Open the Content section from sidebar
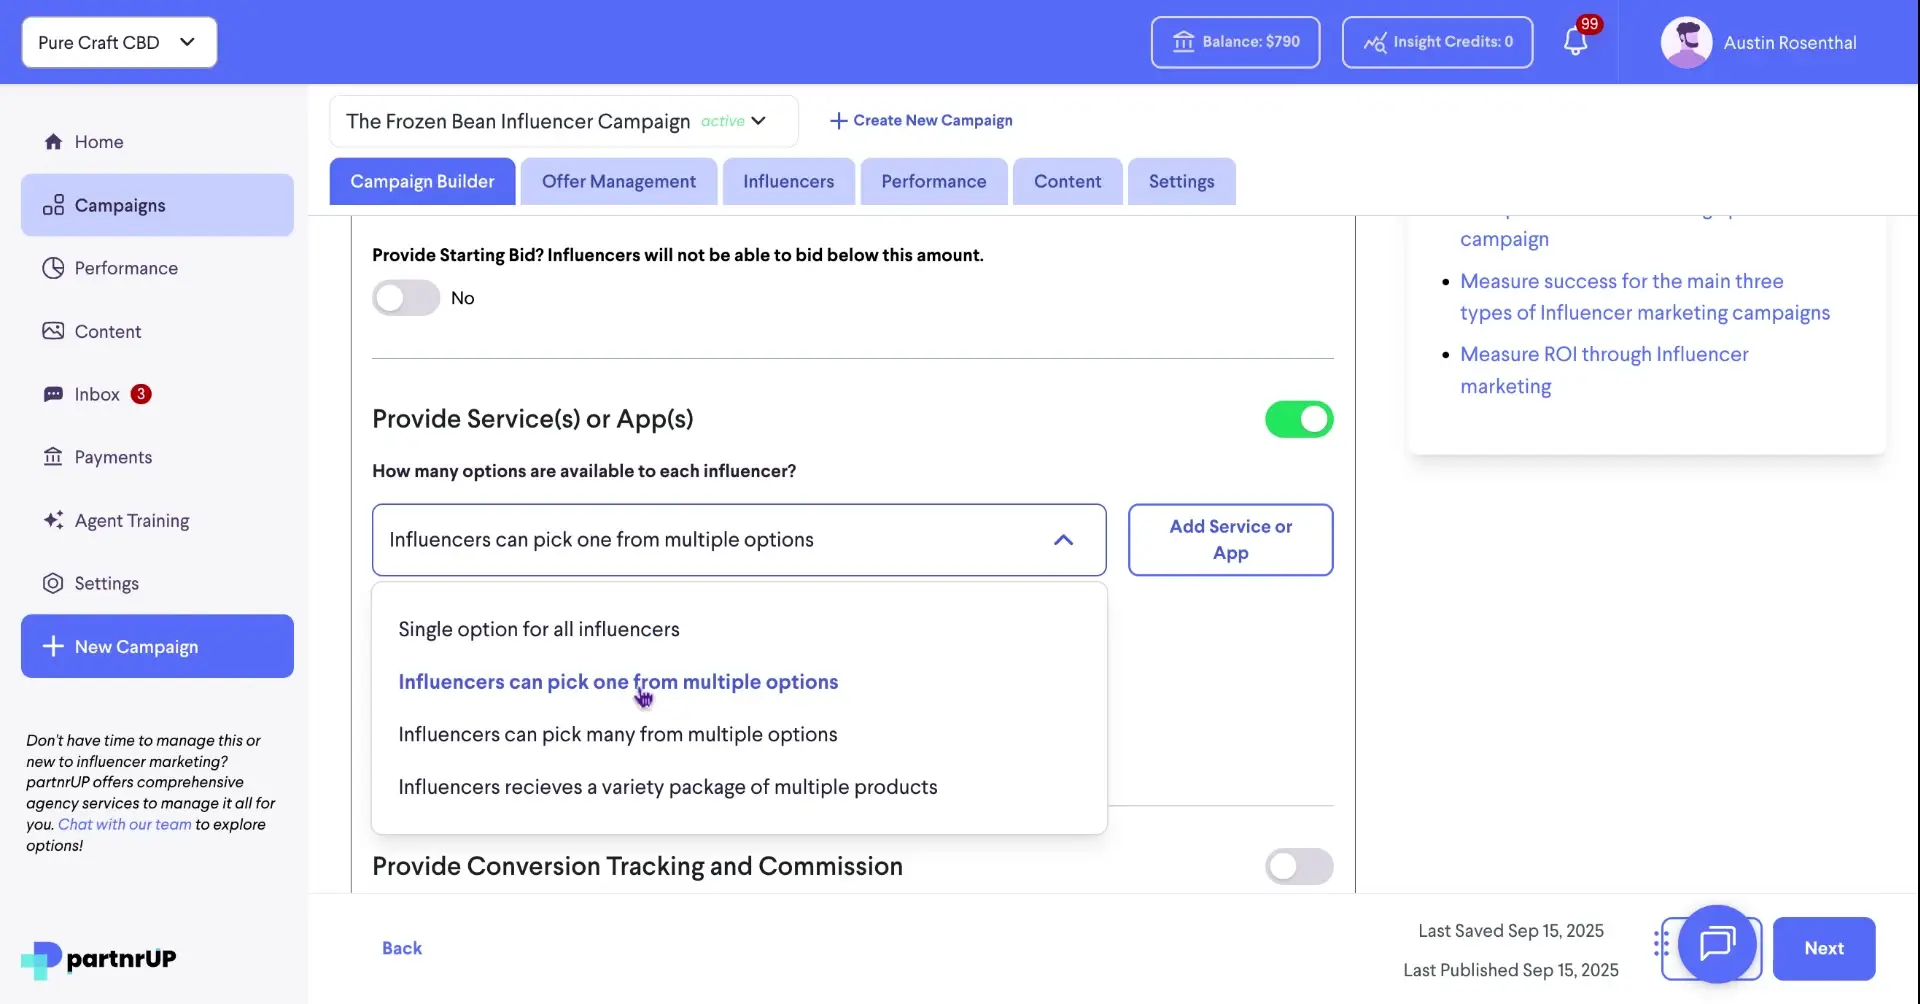 coord(108,330)
